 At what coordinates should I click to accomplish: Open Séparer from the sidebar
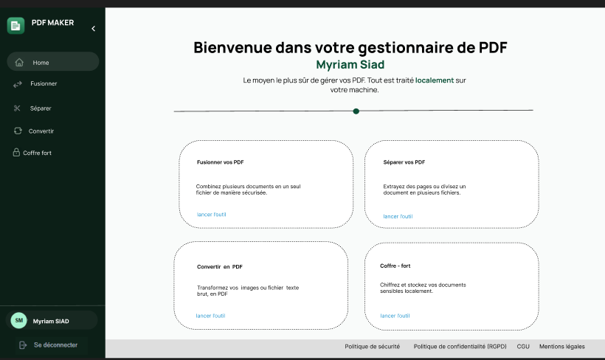41,108
